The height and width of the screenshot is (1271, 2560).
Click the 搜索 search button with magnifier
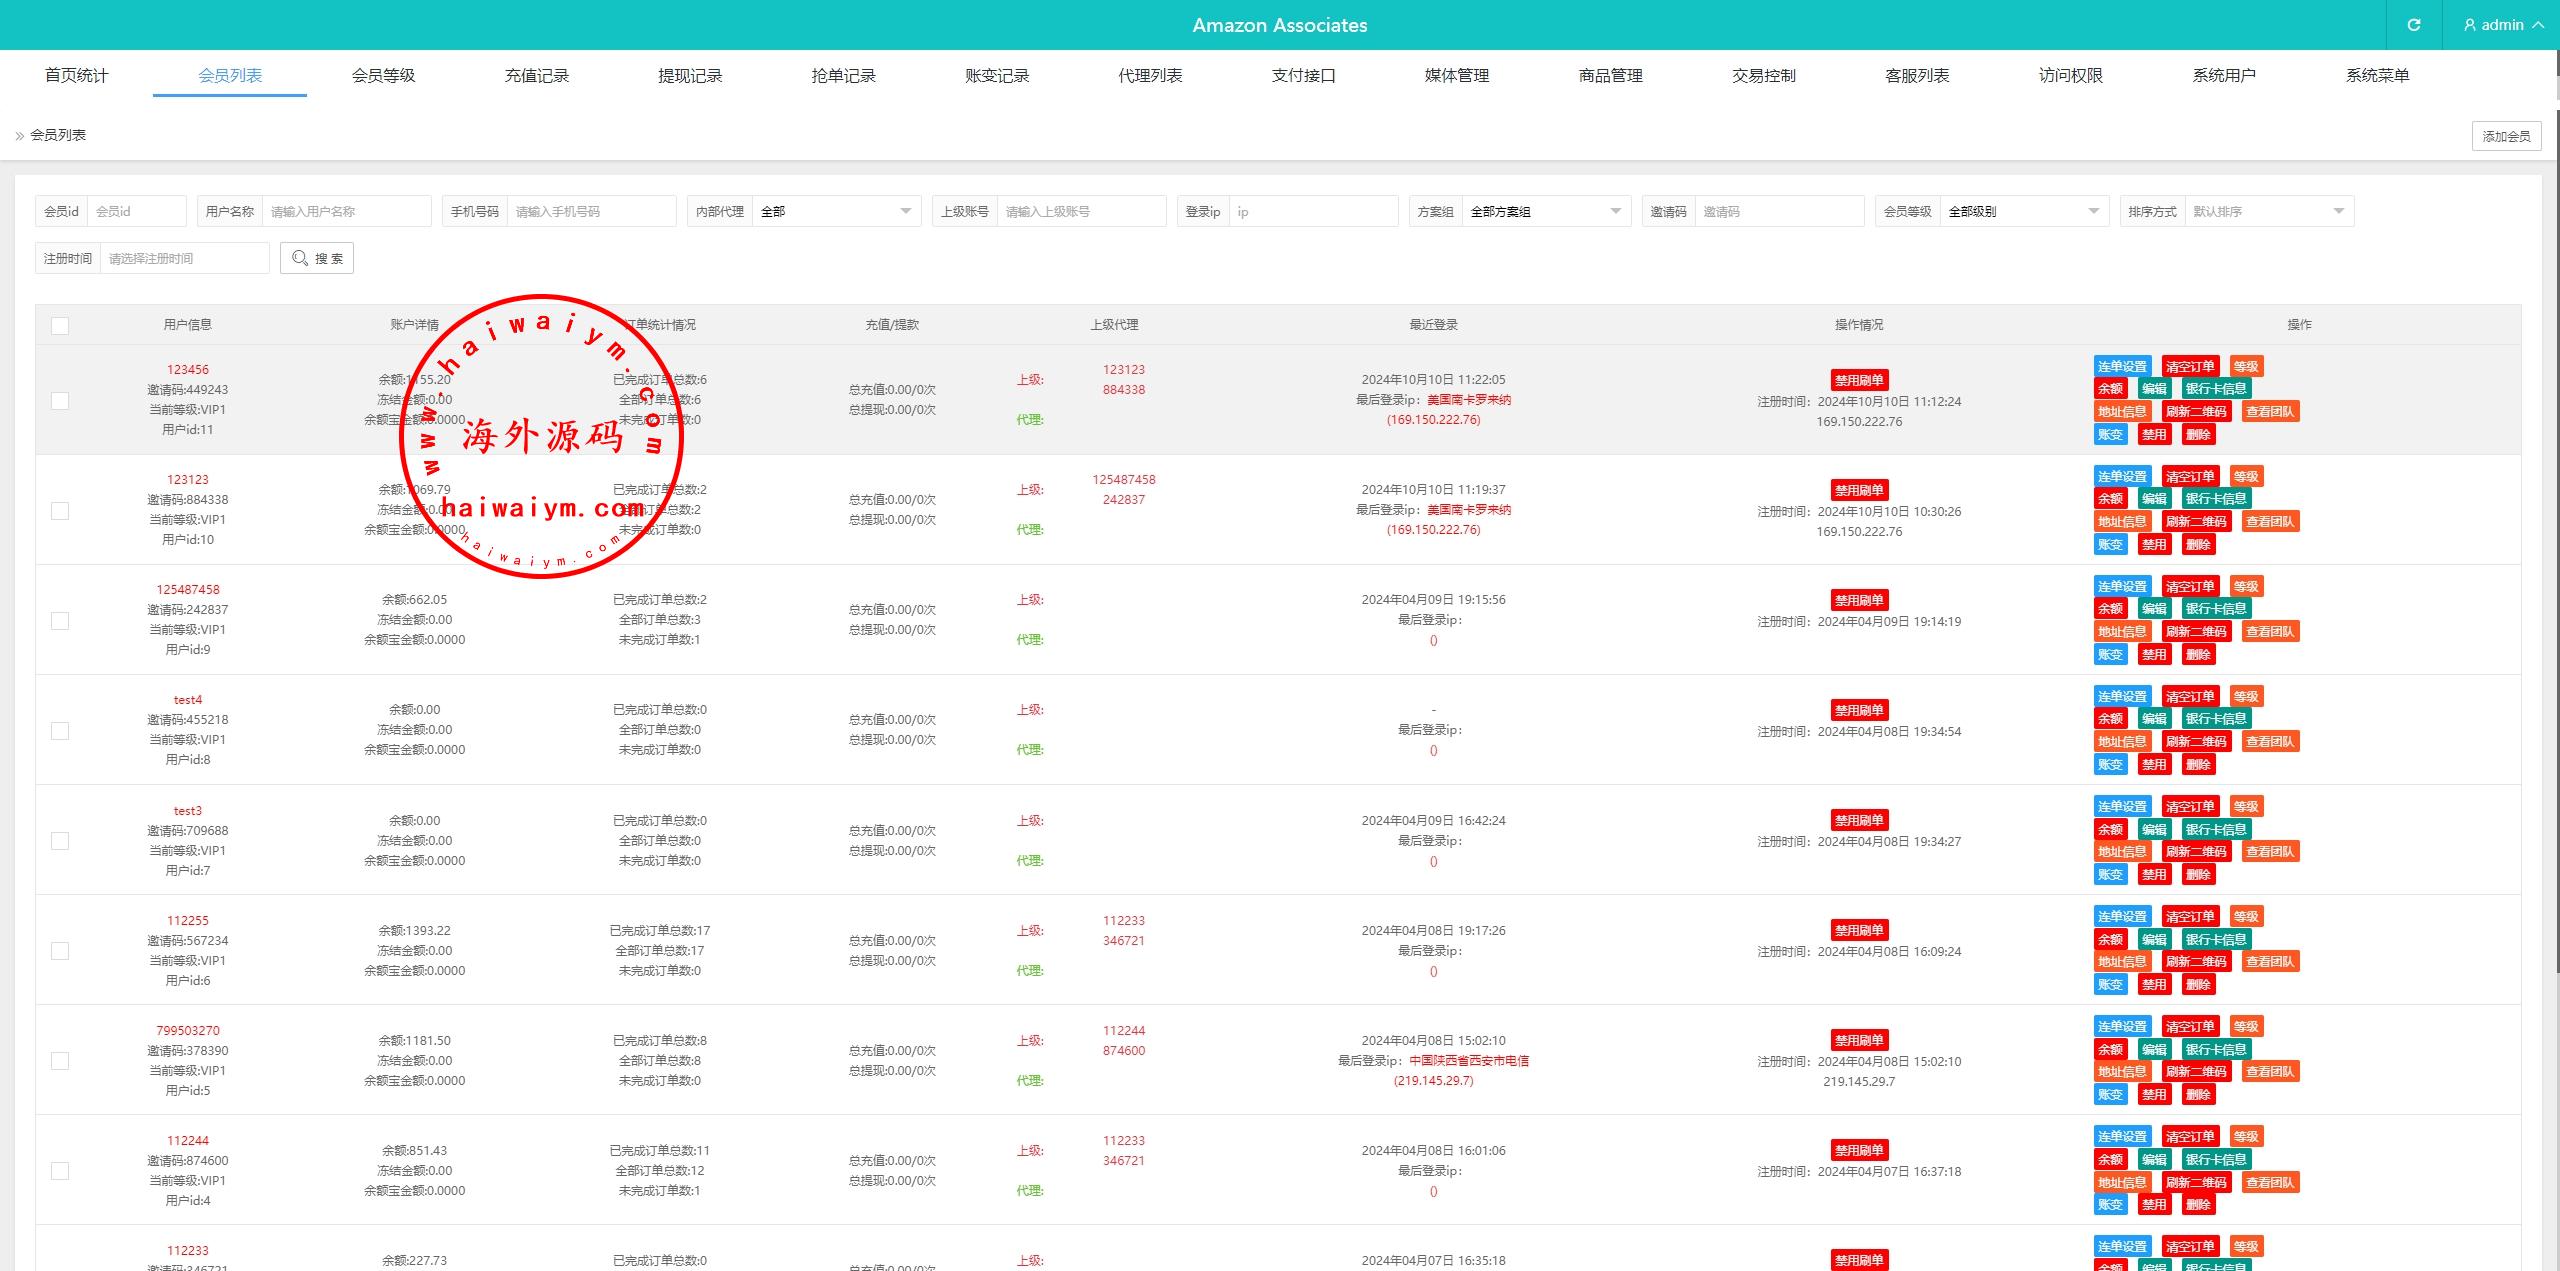(x=317, y=258)
